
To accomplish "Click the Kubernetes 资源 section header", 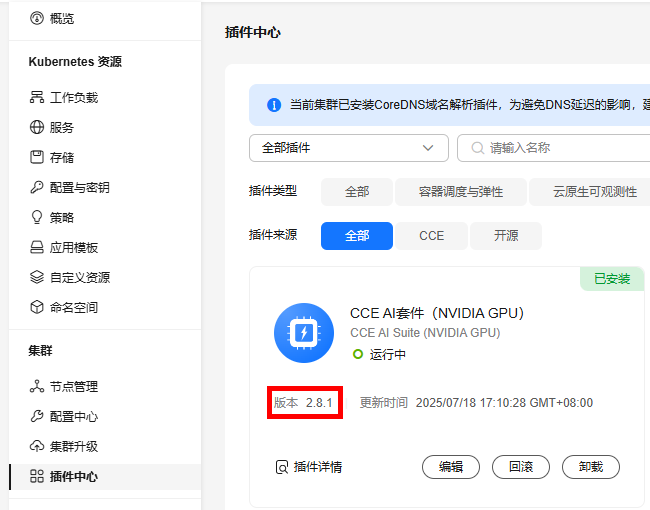I will click(x=75, y=62).
